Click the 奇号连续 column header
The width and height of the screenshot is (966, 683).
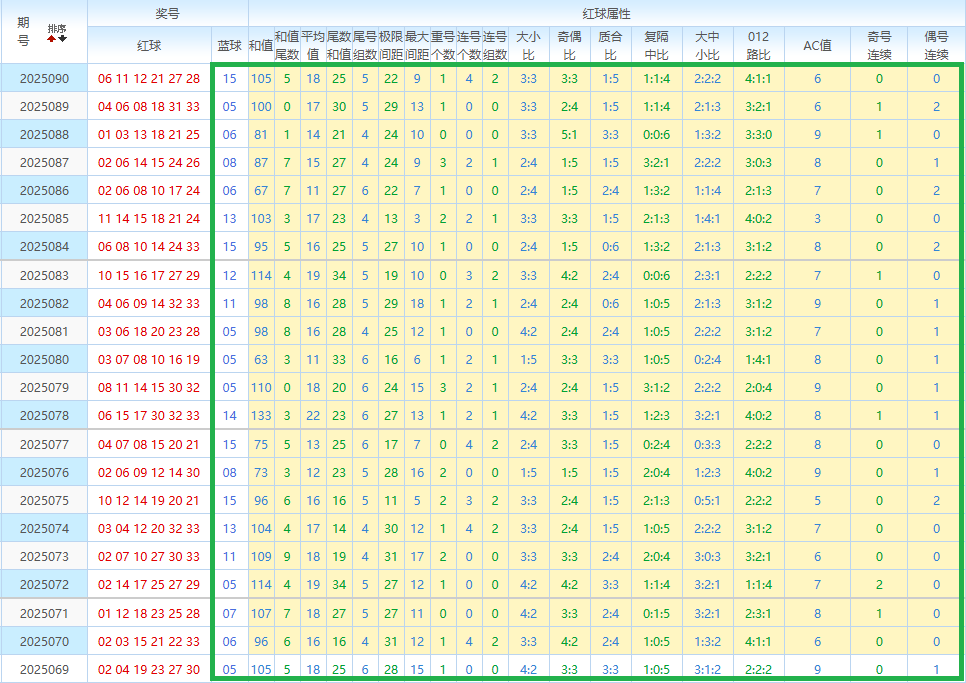coord(879,45)
